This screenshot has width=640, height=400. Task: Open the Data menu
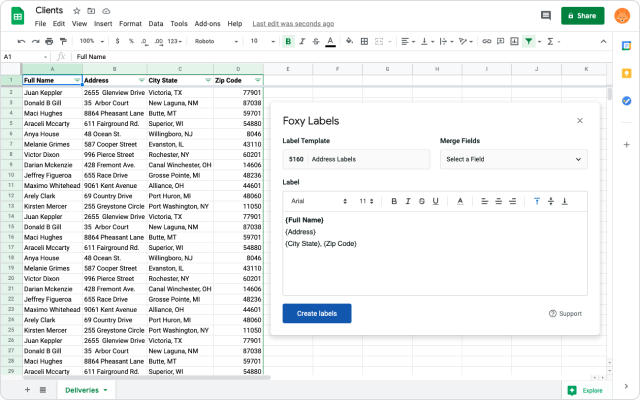(x=156, y=24)
